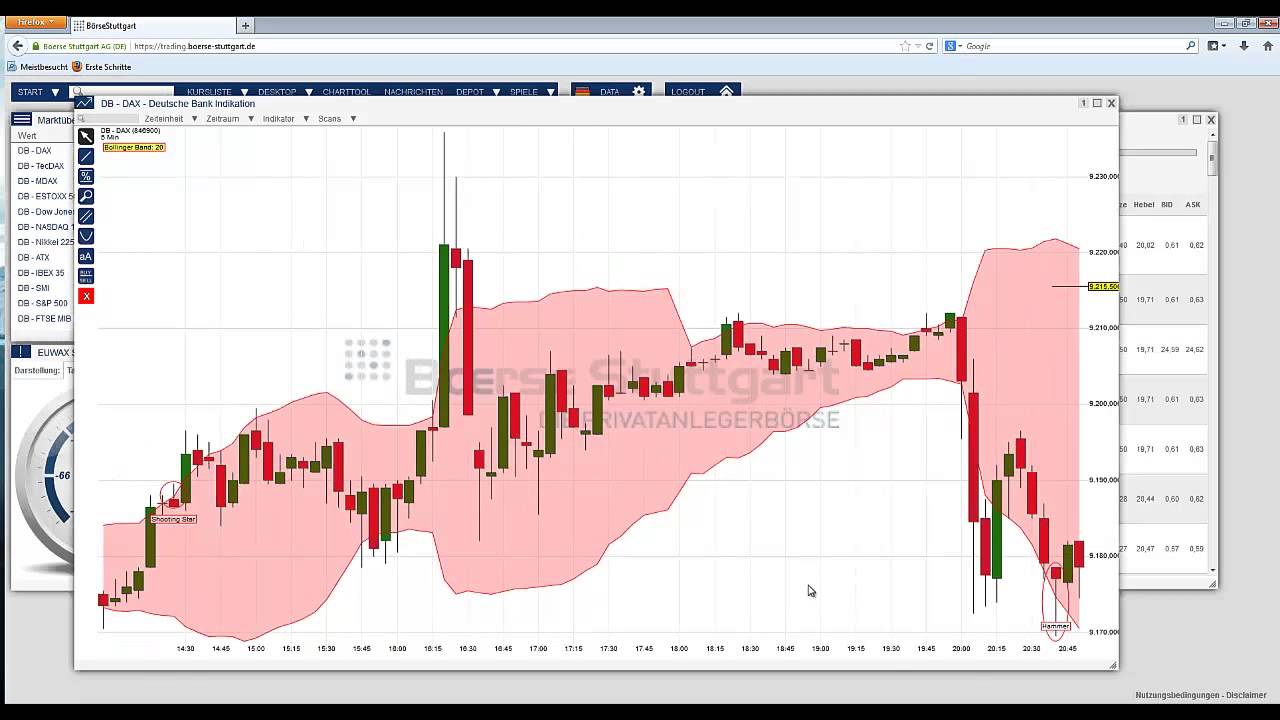This screenshot has height=720, width=1280.
Task: Select the aA text annotation tool
Action: pyautogui.click(x=86, y=256)
